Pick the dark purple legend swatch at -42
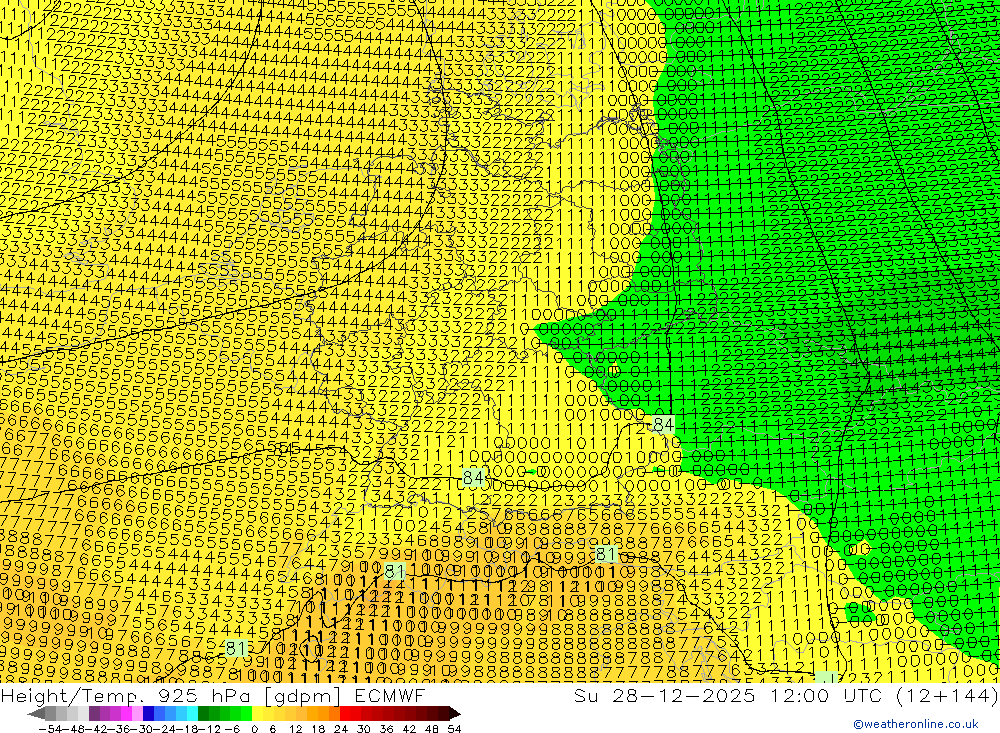1000x733 pixels. [94, 713]
